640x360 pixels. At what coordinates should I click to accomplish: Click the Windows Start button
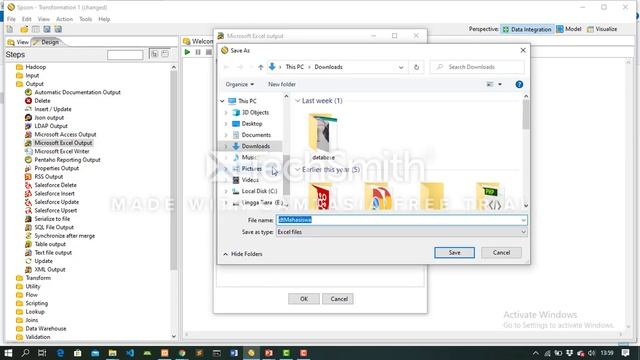click(8, 353)
